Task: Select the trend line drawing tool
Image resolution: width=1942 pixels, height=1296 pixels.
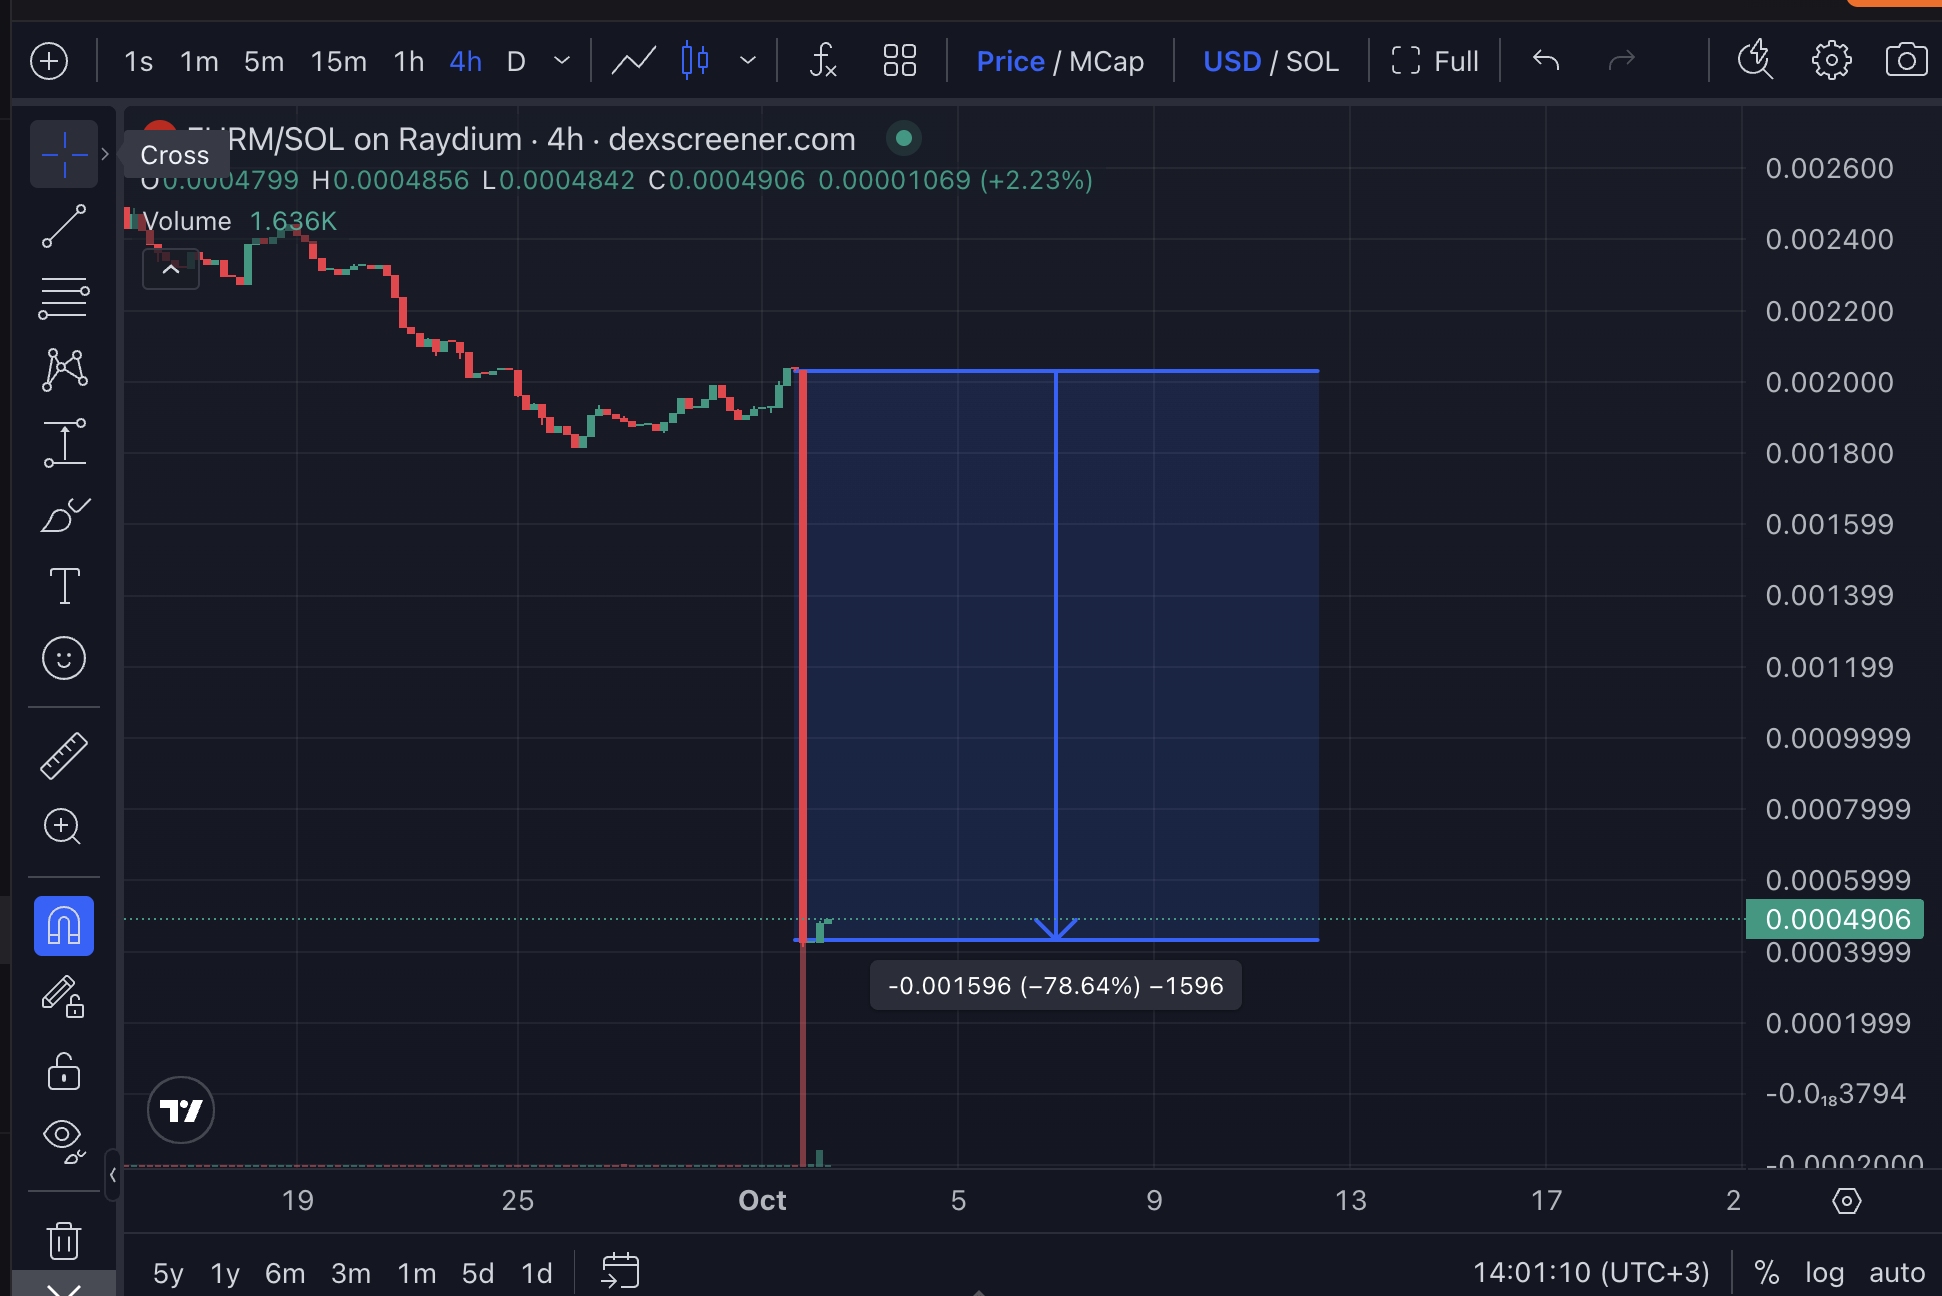Action: pos(64,226)
